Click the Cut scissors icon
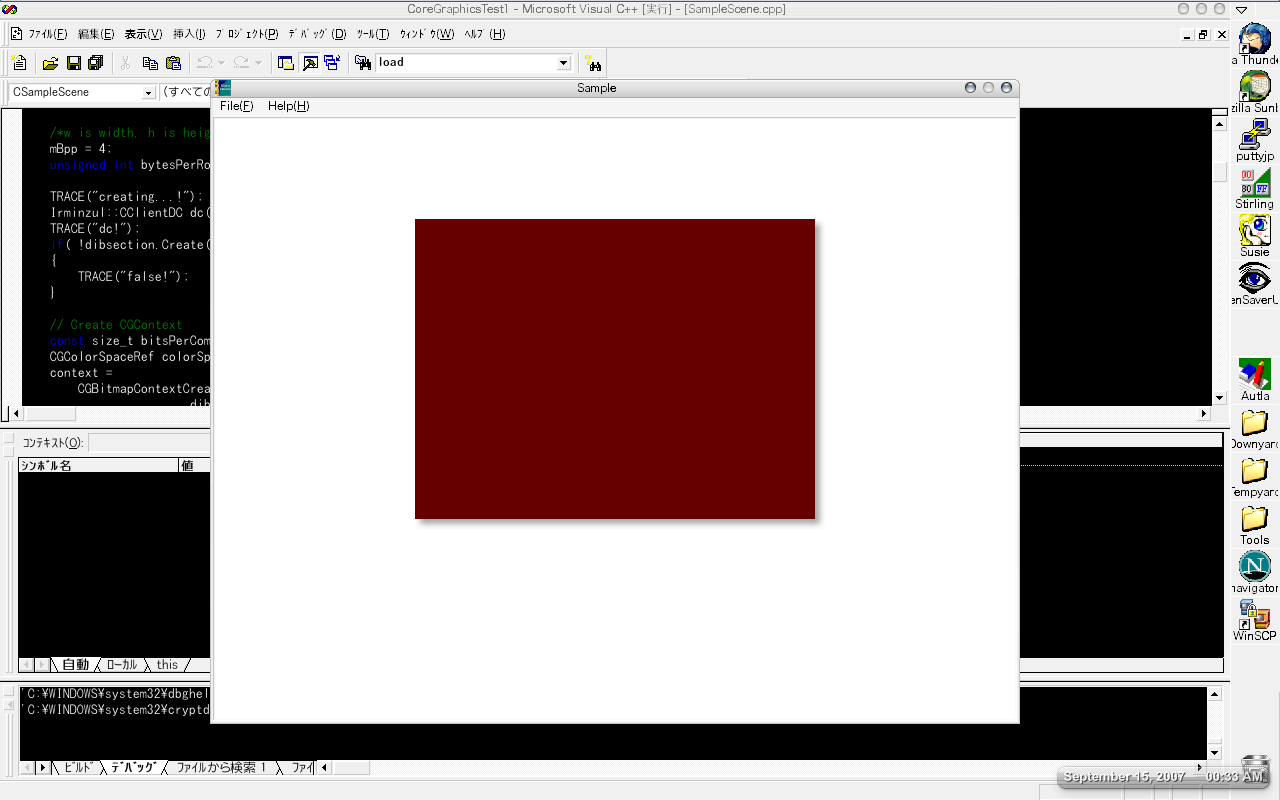The width and height of the screenshot is (1280, 800). click(126, 63)
